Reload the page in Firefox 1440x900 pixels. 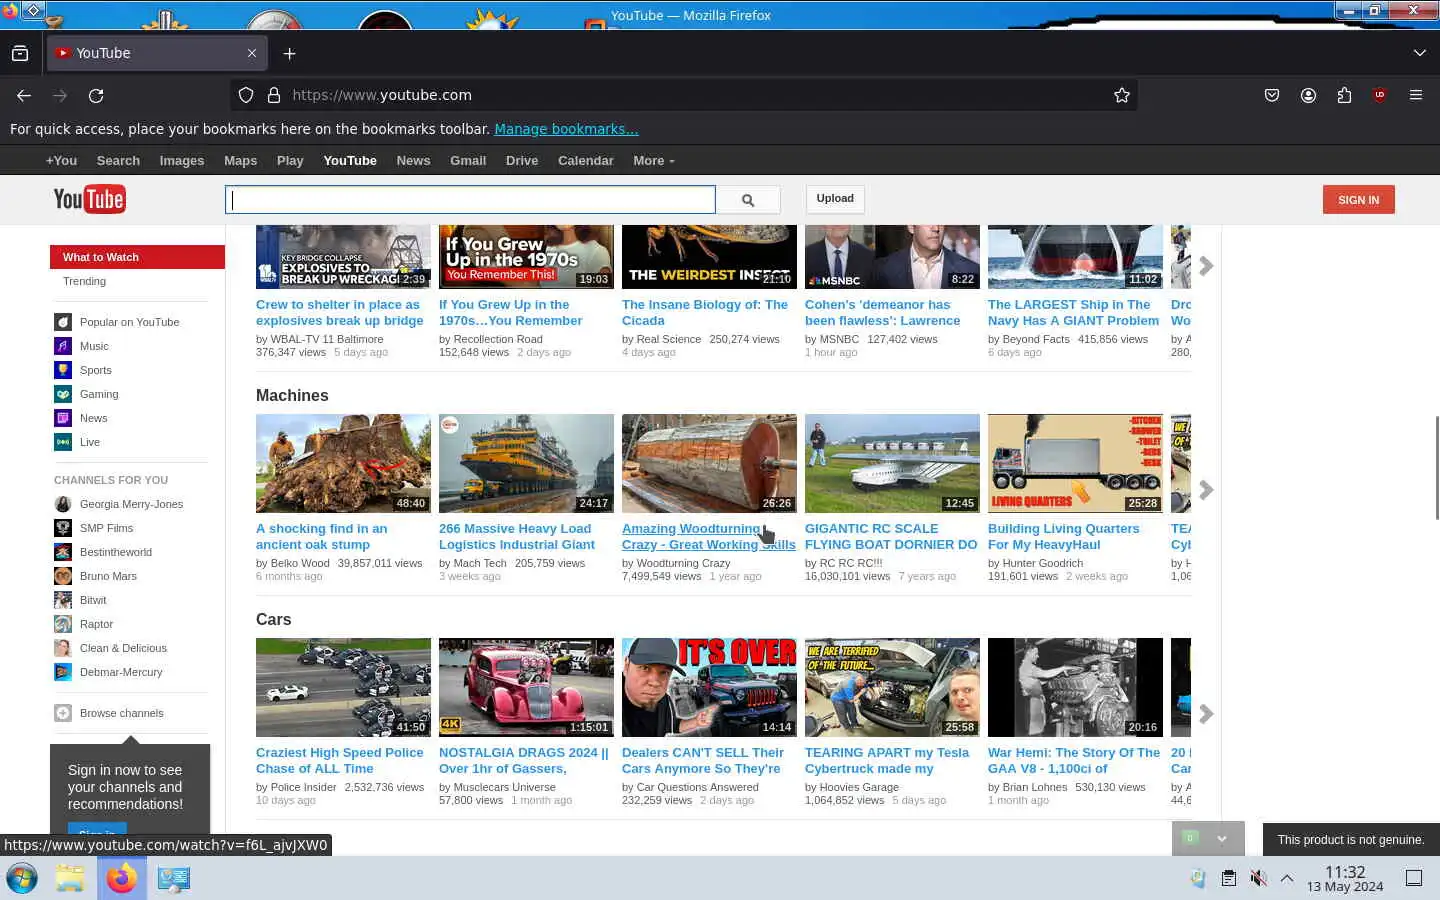(96, 95)
